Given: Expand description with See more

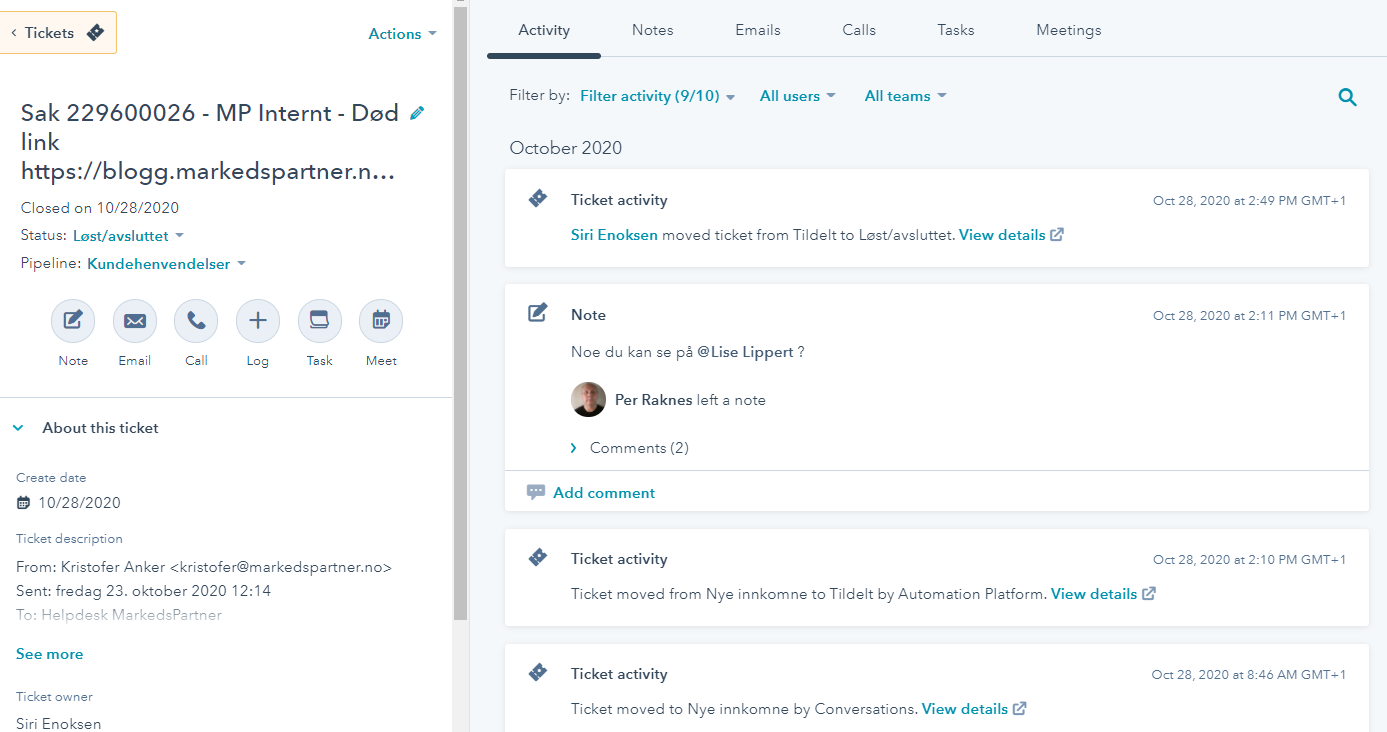Looking at the screenshot, I should [x=50, y=654].
